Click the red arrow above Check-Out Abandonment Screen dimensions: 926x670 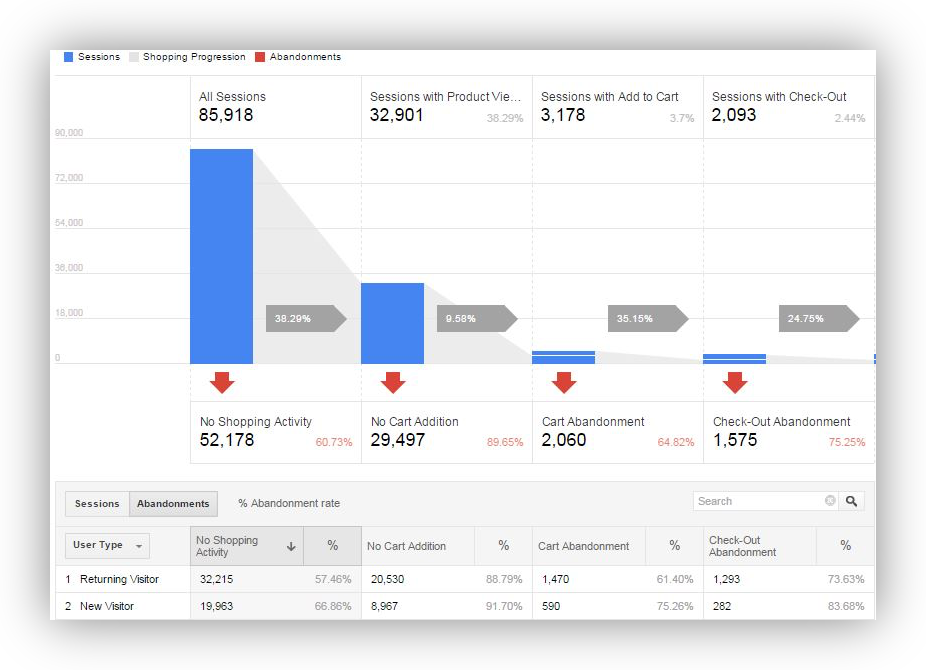point(735,383)
